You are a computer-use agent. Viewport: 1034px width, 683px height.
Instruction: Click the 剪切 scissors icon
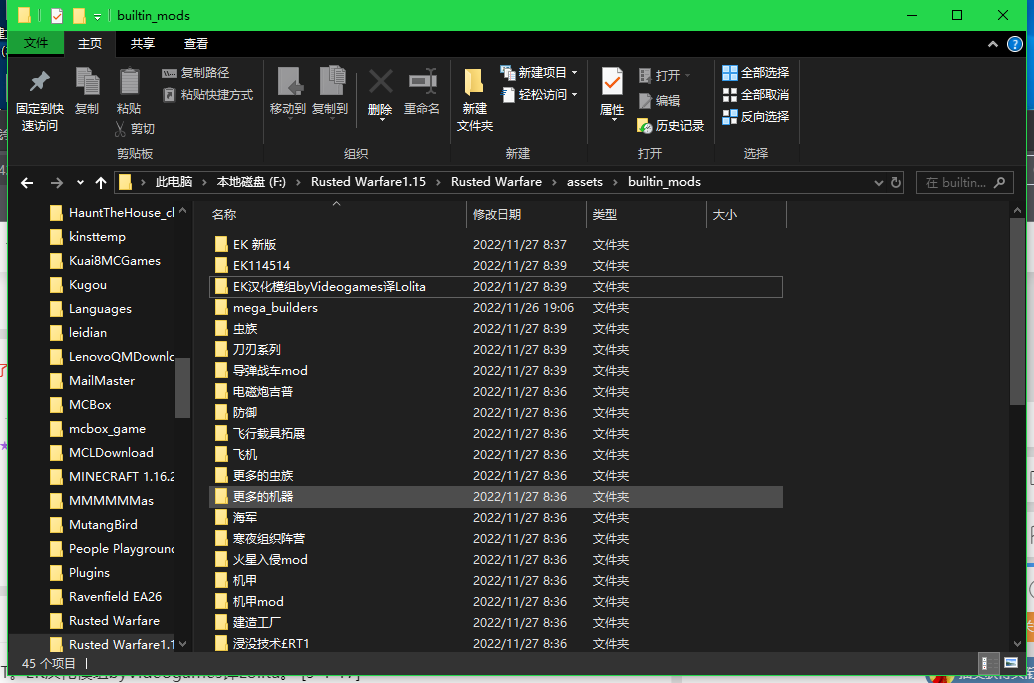121,129
